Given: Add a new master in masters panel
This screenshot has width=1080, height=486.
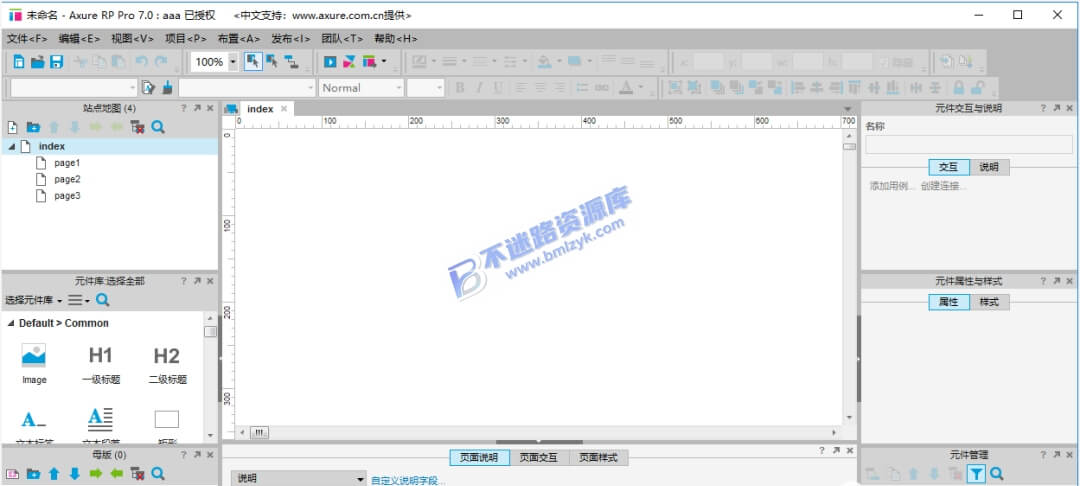Looking at the screenshot, I should [x=12, y=474].
